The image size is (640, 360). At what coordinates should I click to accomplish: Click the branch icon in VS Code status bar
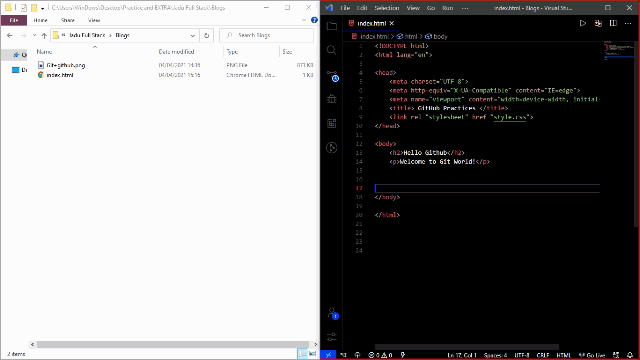coord(343,355)
